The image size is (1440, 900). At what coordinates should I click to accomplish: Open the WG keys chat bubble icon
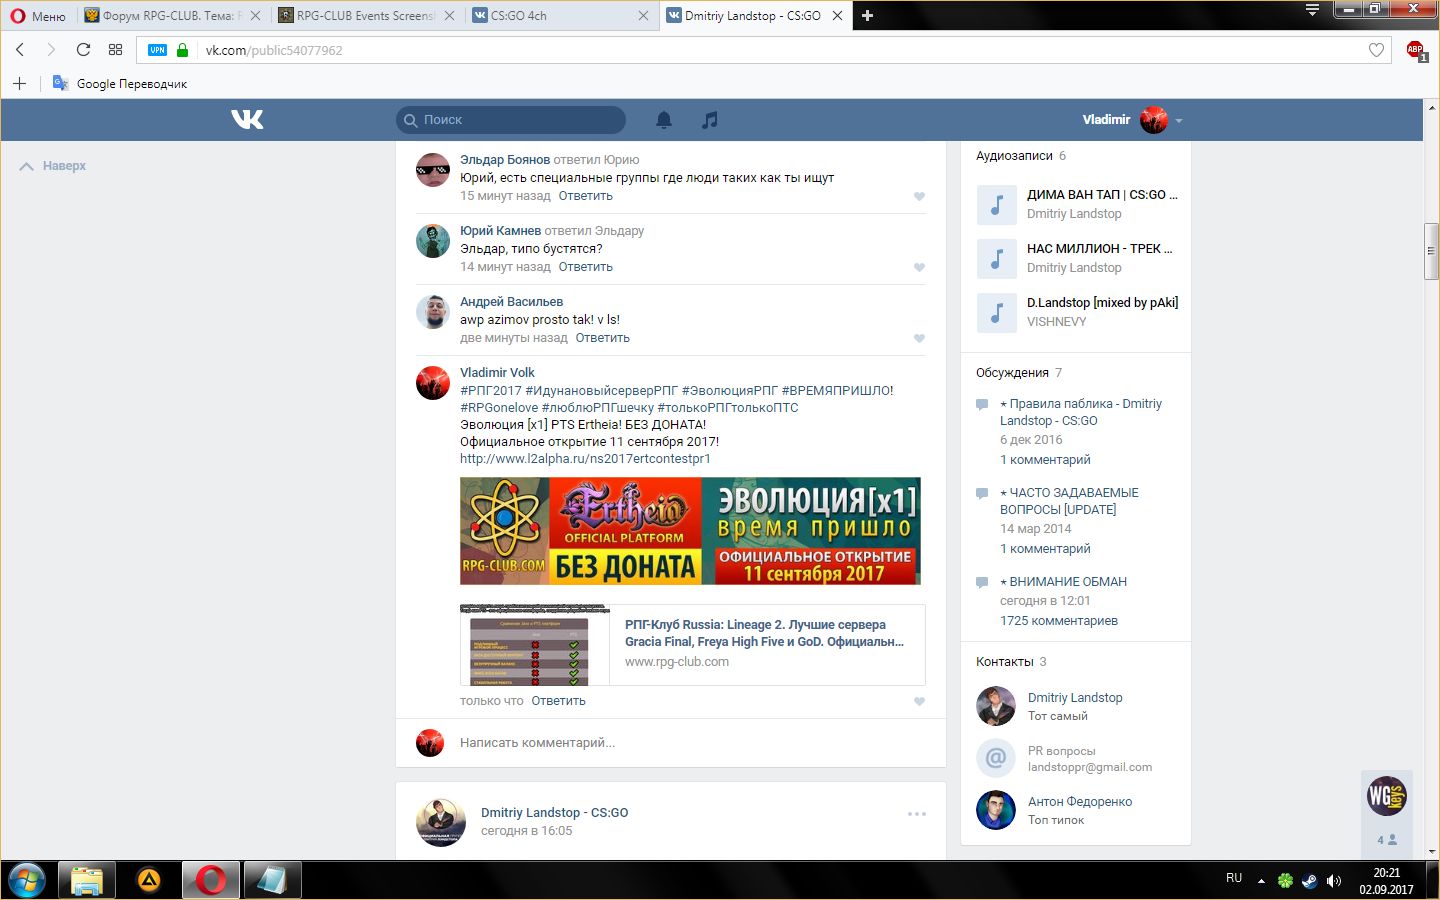point(1387,796)
